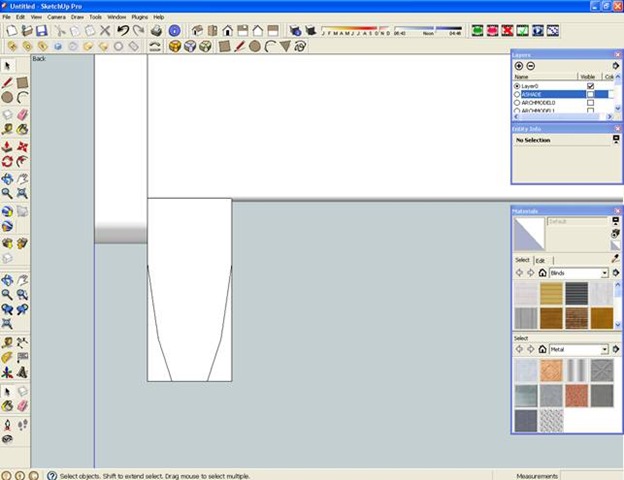Open the Plugins menu

pyautogui.click(x=138, y=17)
